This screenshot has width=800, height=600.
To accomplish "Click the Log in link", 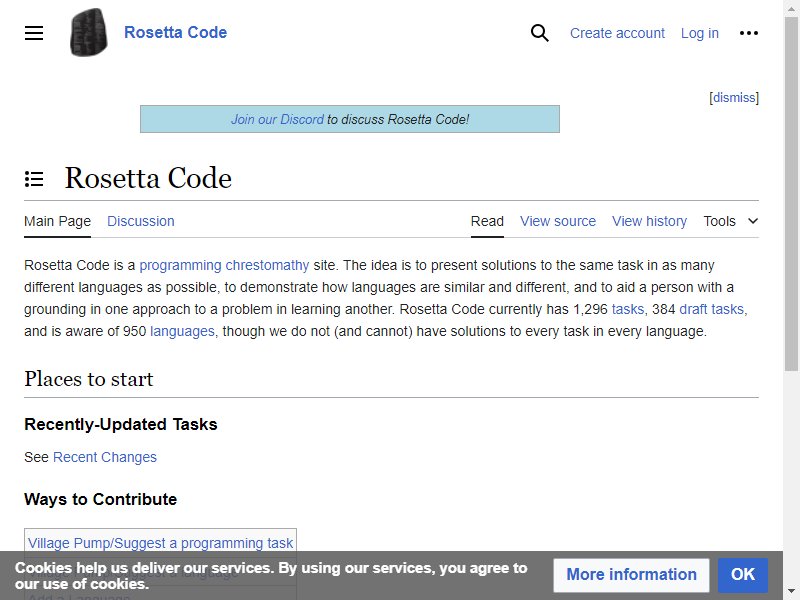I will pos(699,33).
